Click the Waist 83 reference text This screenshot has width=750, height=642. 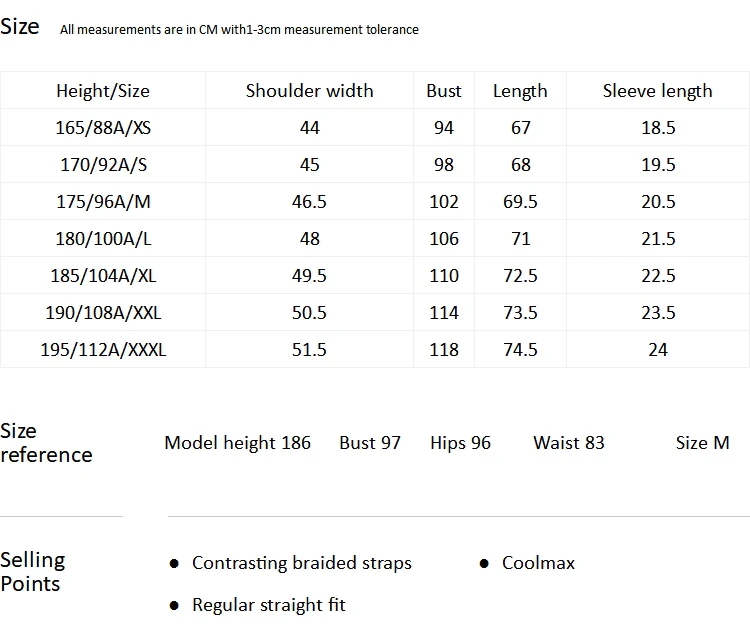tap(569, 443)
